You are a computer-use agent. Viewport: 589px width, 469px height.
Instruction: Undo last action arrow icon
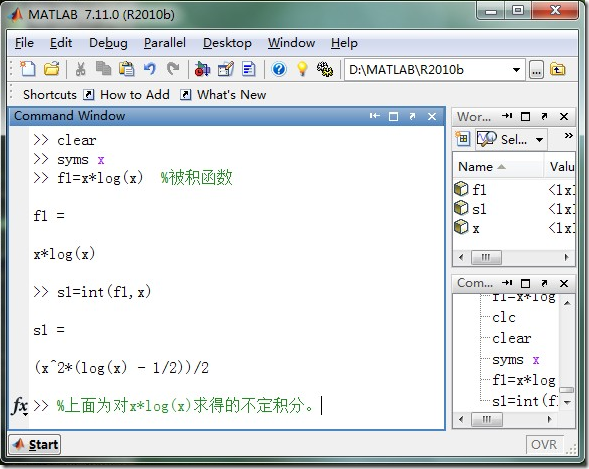150,69
